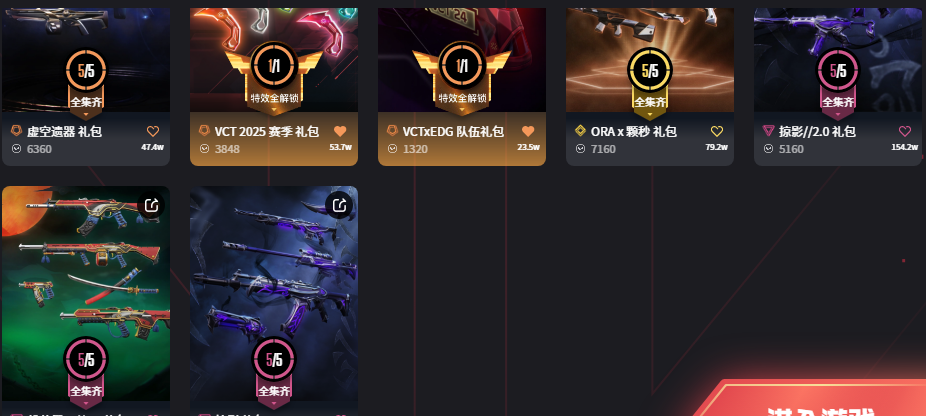The image size is (926, 416).
Task: Open the 虚空遮器 礼包 title
Action: (x=64, y=131)
